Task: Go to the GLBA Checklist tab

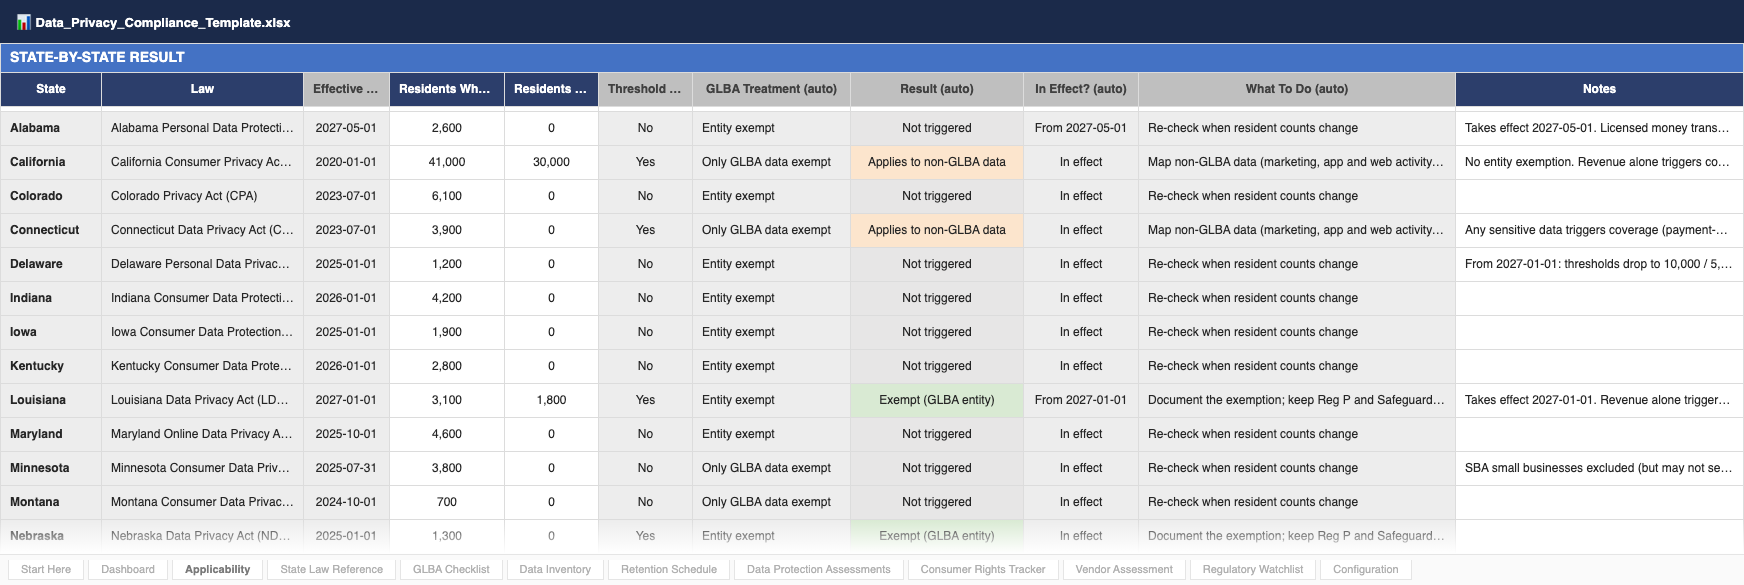Action: 451,569
